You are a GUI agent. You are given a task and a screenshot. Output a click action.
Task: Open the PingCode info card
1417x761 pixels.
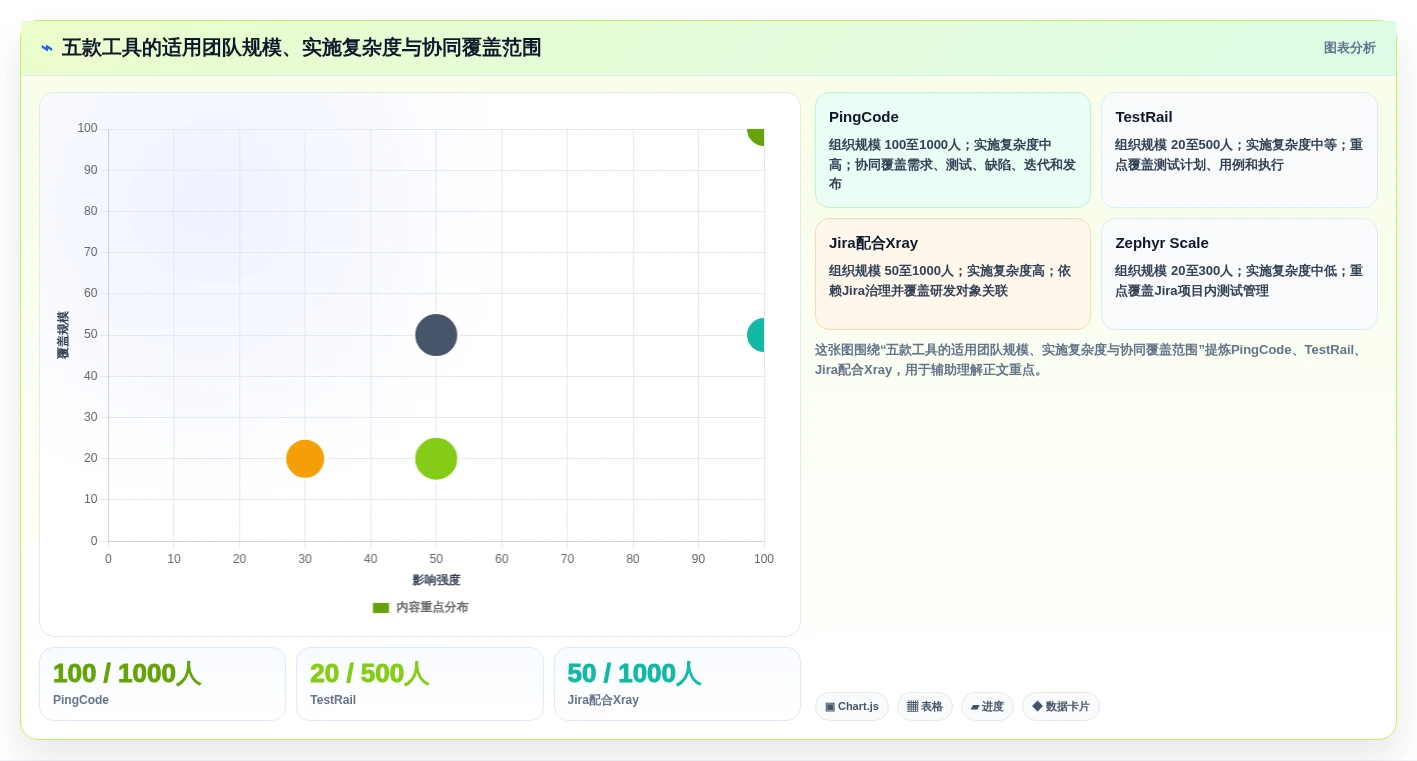[953, 150]
